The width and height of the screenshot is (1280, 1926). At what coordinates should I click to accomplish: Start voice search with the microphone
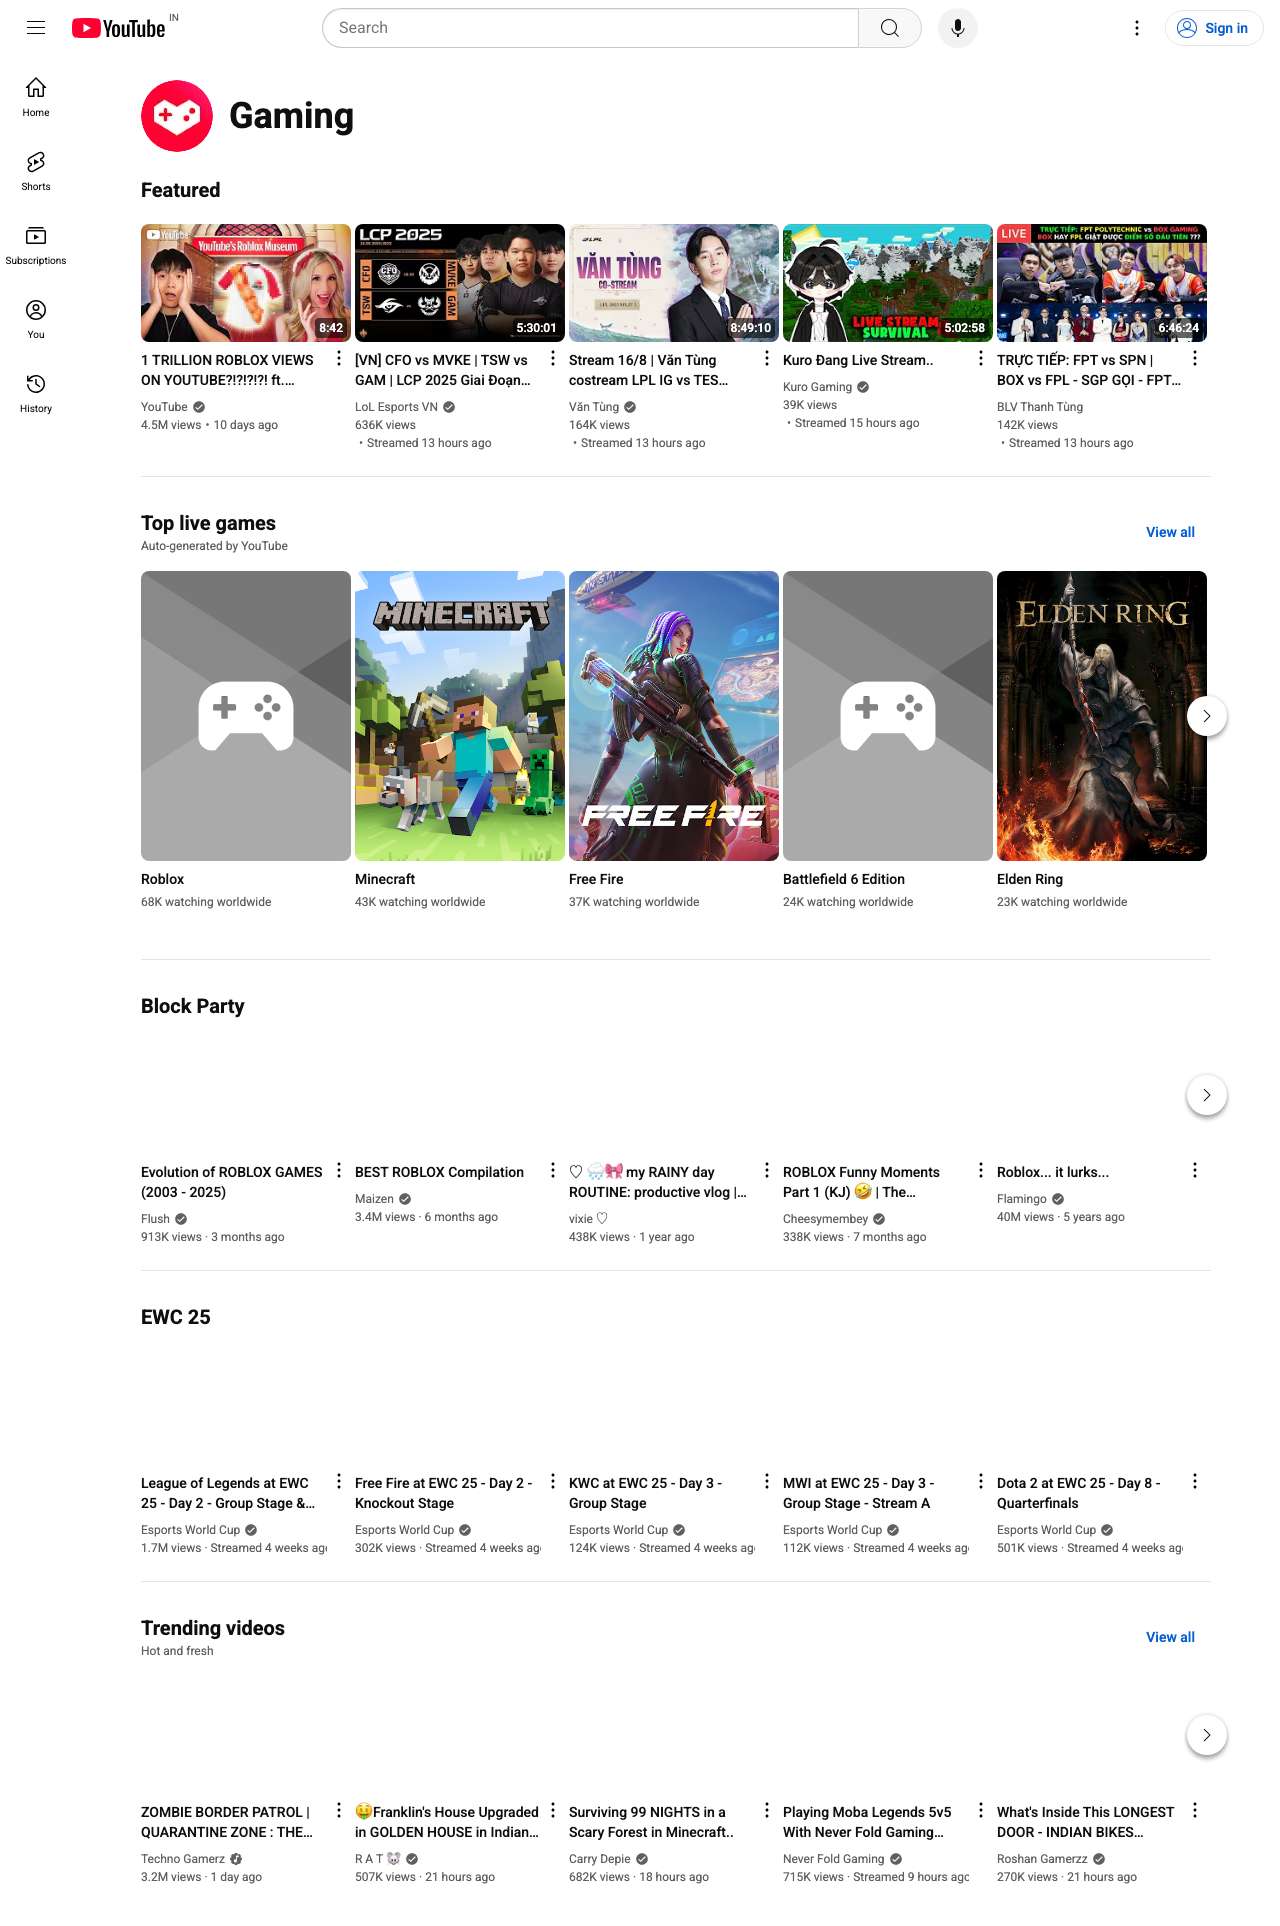(958, 28)
